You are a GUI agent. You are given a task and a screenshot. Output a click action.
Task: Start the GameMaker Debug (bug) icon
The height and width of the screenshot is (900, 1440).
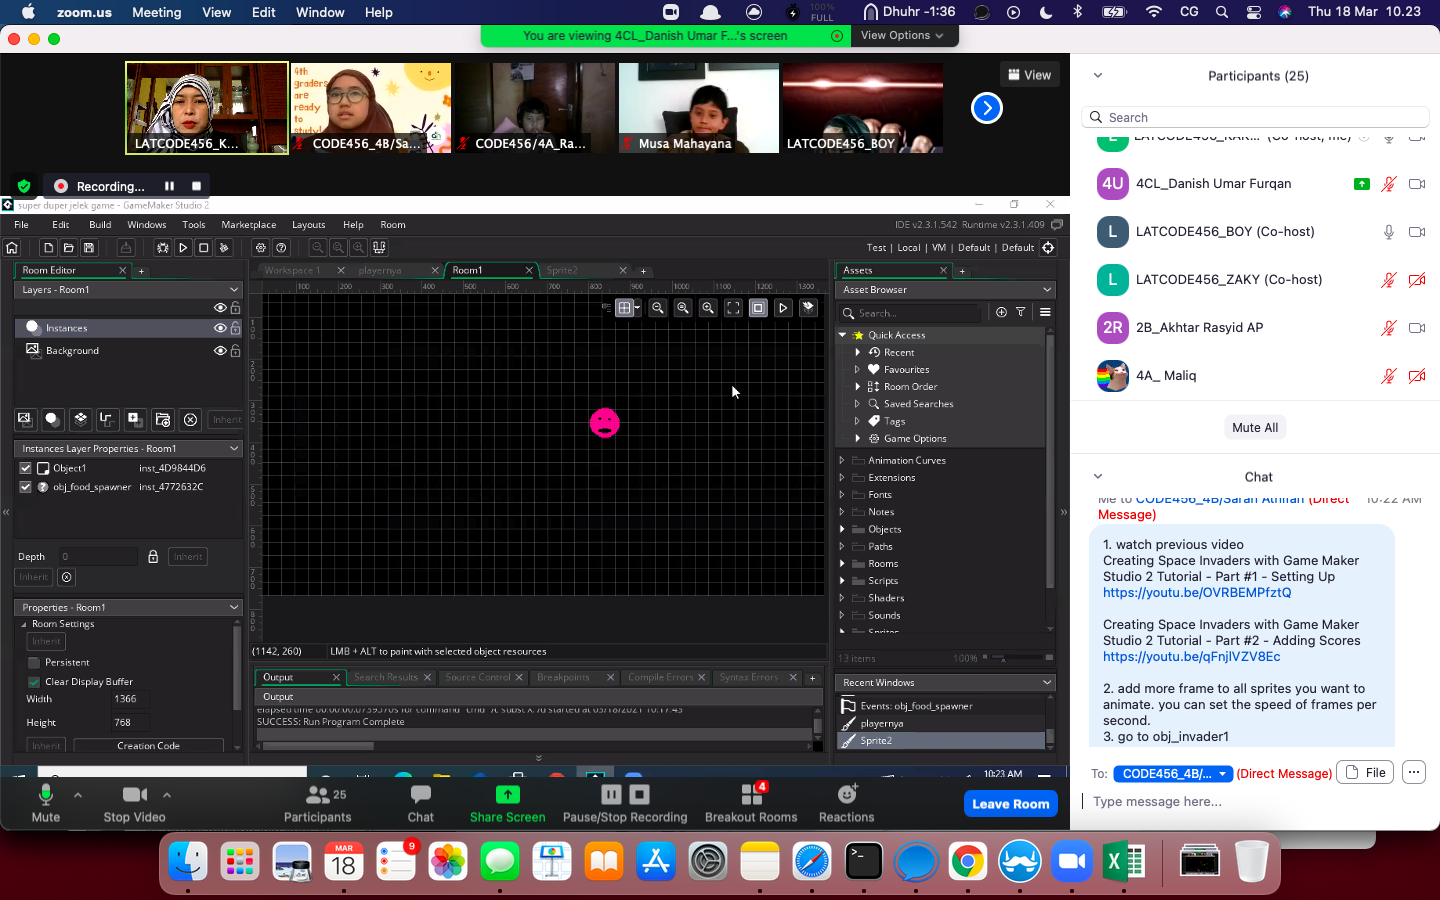coord(163,248)
